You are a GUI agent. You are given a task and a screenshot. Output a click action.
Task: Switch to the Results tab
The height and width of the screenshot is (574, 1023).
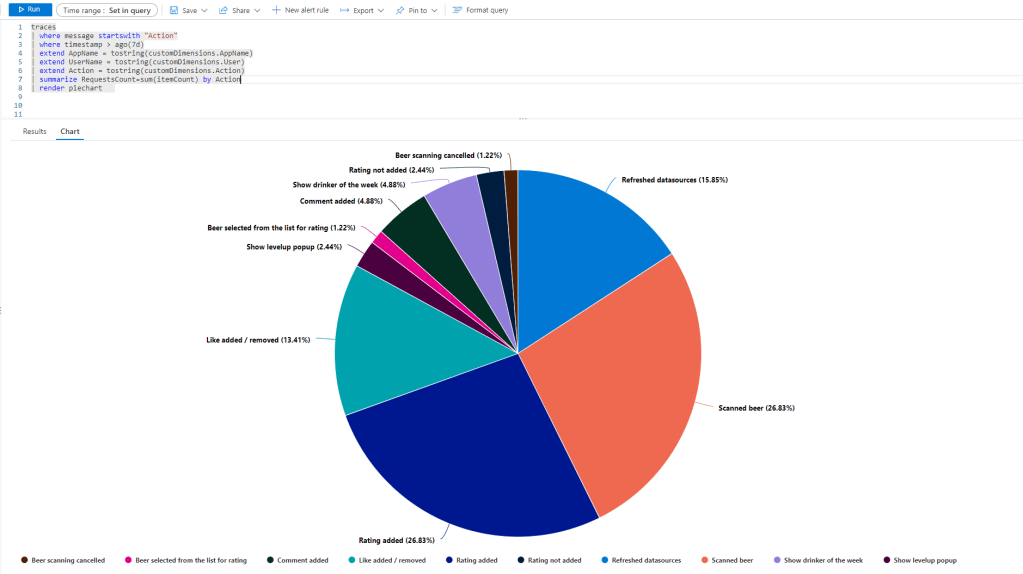(x=35, y=131)
